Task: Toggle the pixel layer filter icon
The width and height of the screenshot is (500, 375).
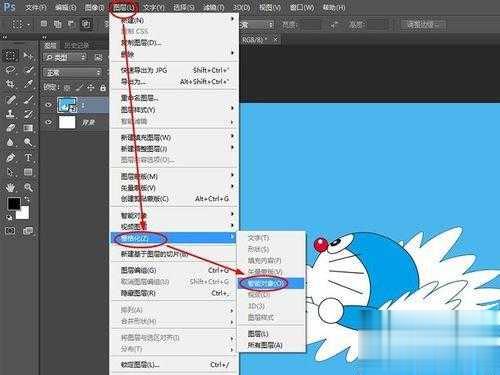Action: [99, 58]
